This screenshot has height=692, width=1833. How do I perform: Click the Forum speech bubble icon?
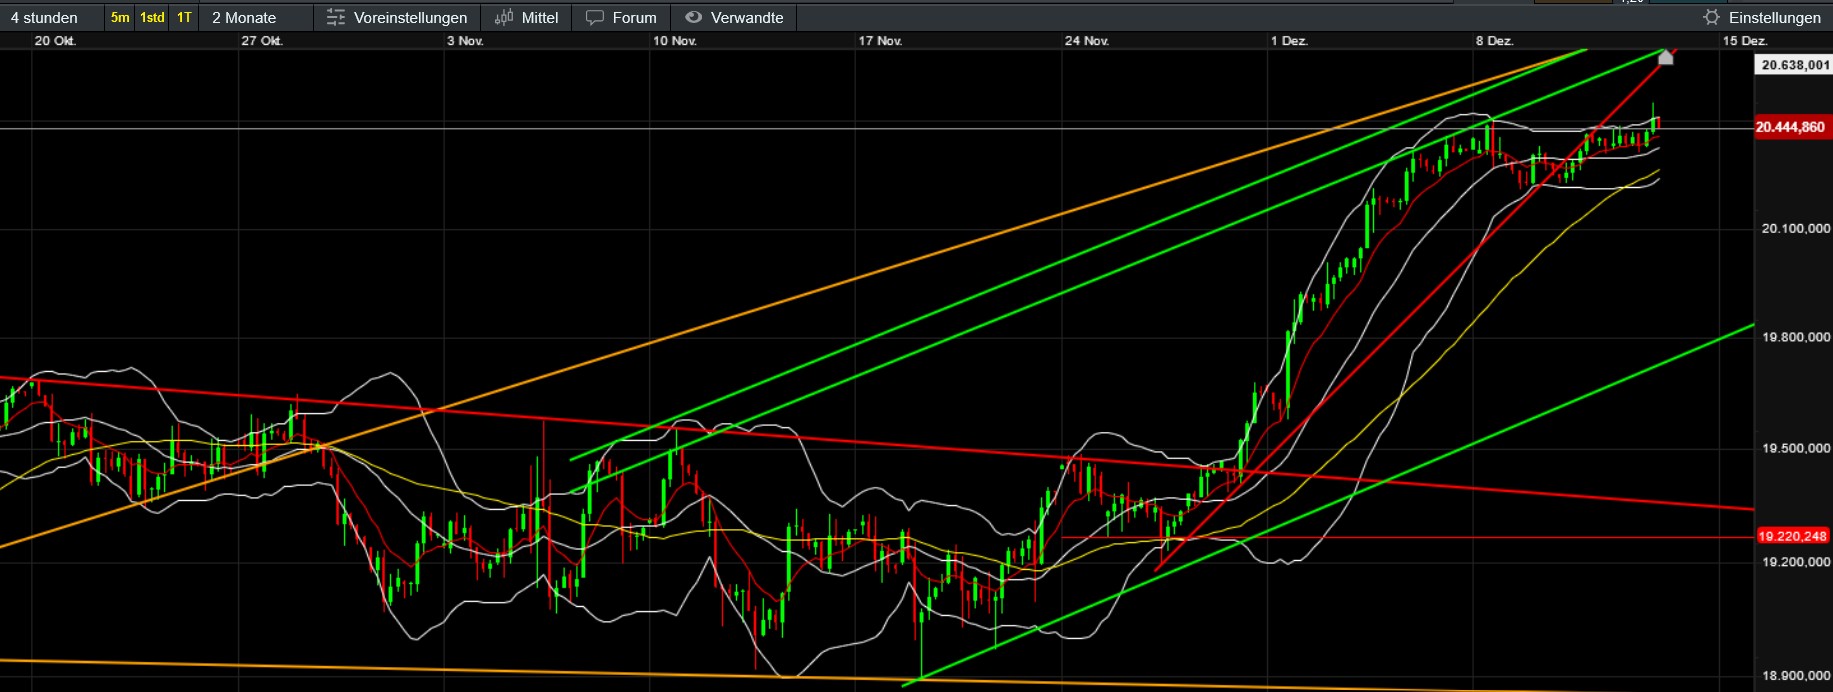595,18
